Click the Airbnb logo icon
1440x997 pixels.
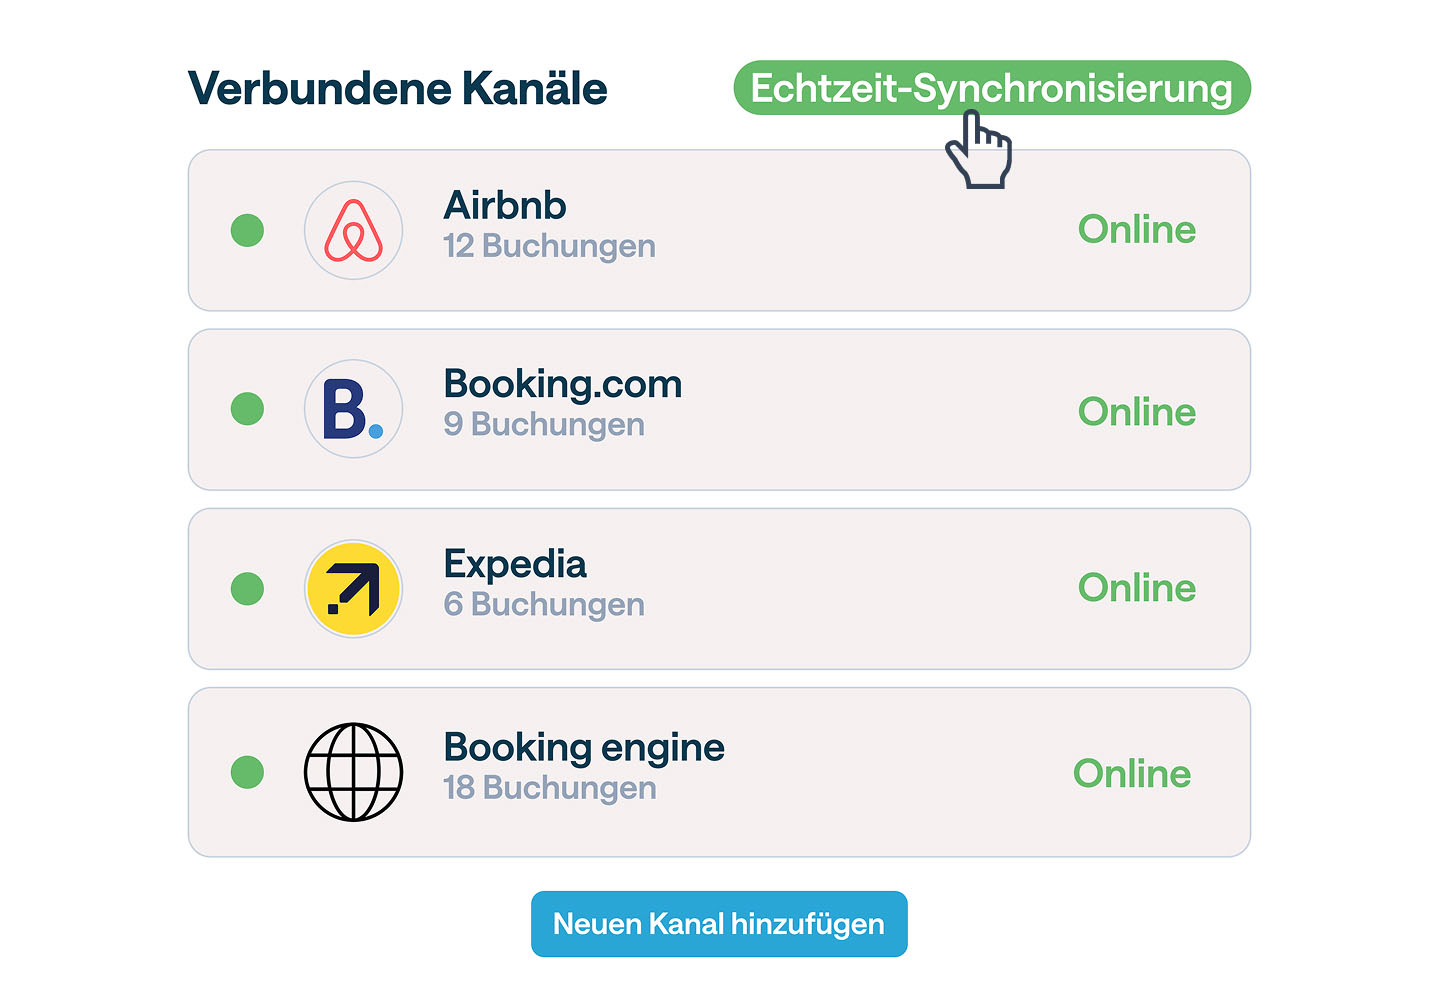[354, 230]
